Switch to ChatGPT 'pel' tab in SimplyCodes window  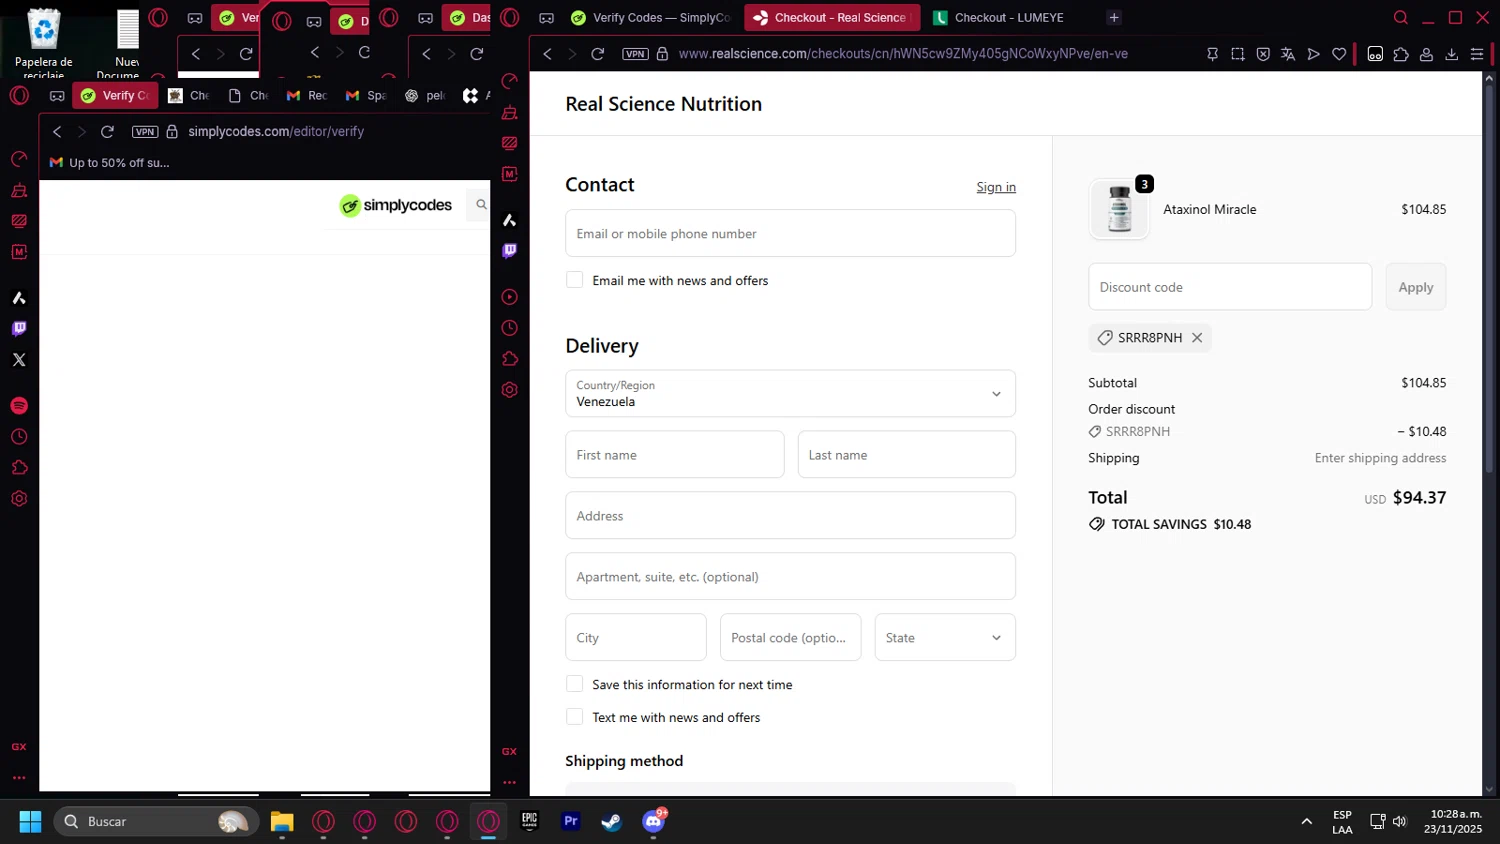click(x=425, y=95)
